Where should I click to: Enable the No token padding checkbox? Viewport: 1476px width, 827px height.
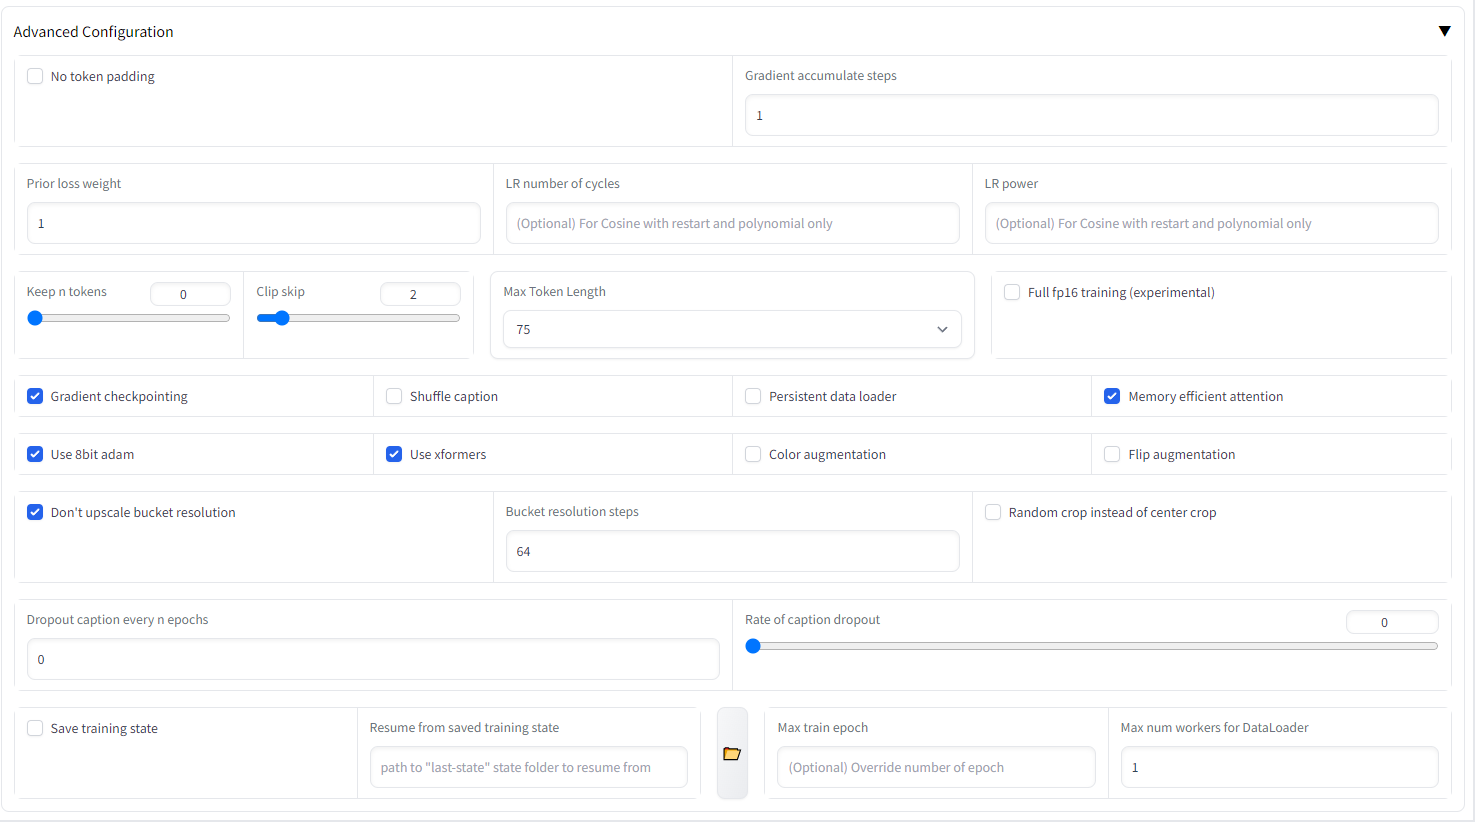(35, 75)
